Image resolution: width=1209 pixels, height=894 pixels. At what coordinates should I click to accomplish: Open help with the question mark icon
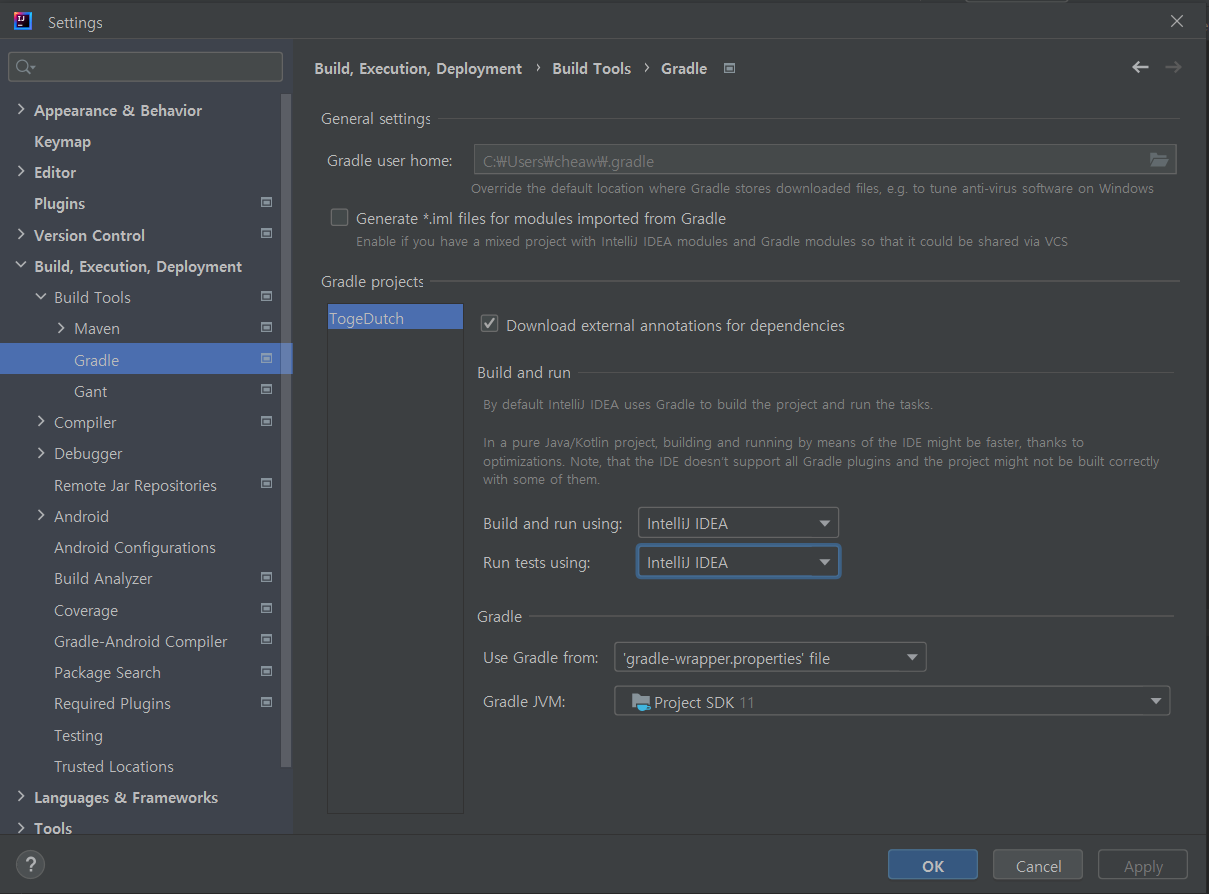pyautogui.click(x=31, y=865)
